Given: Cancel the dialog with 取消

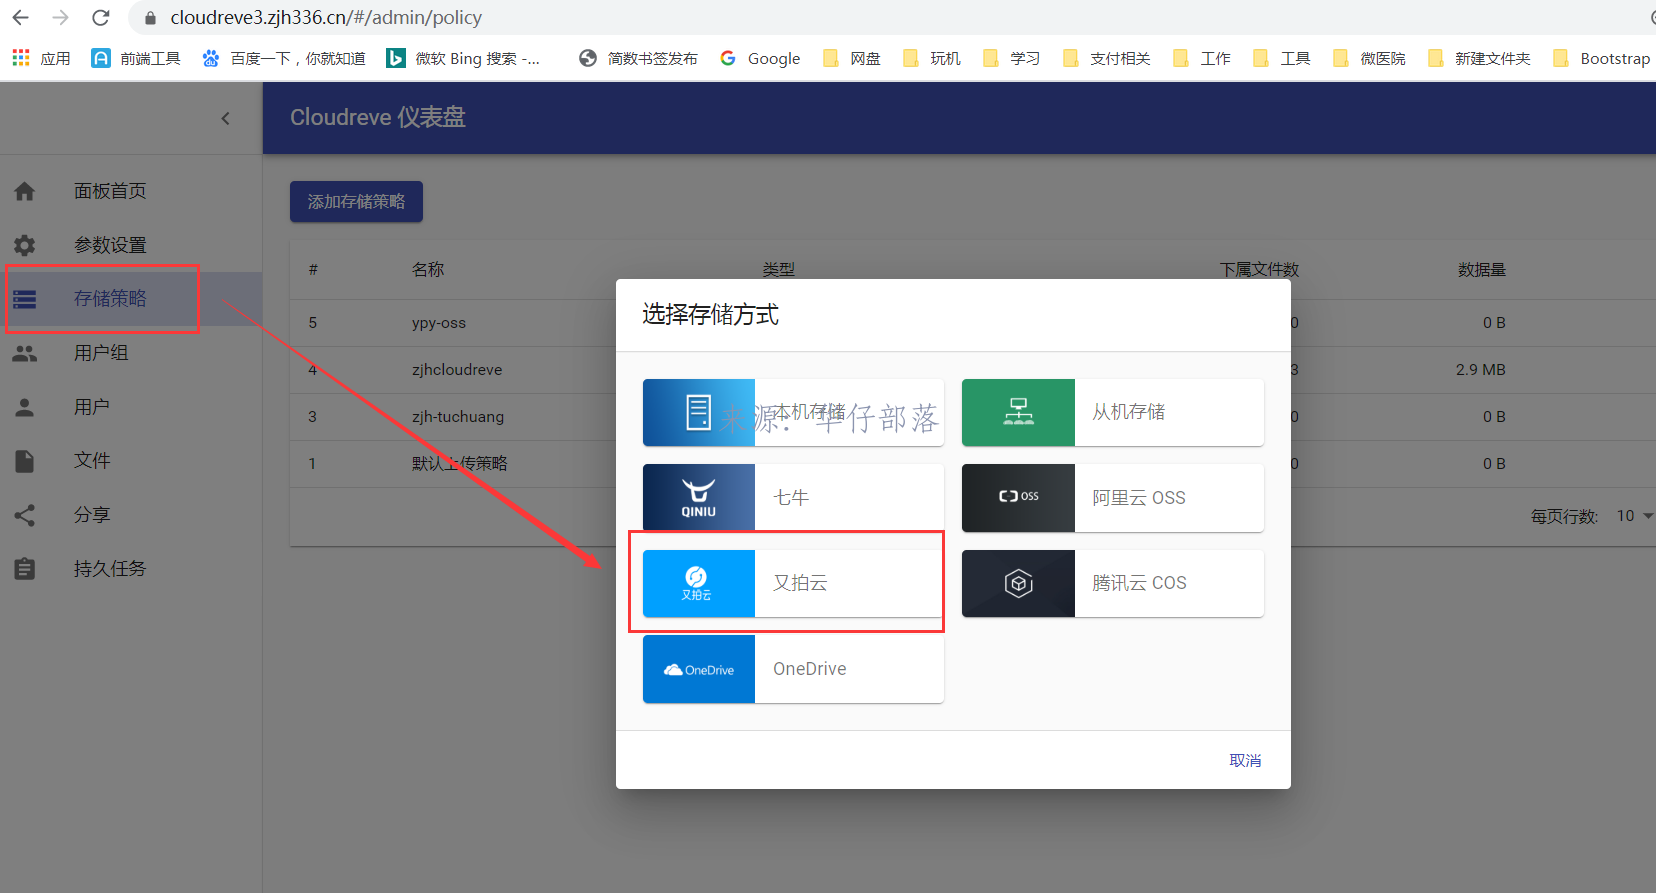Looking at the screenshot, I should pos(1245,760).
